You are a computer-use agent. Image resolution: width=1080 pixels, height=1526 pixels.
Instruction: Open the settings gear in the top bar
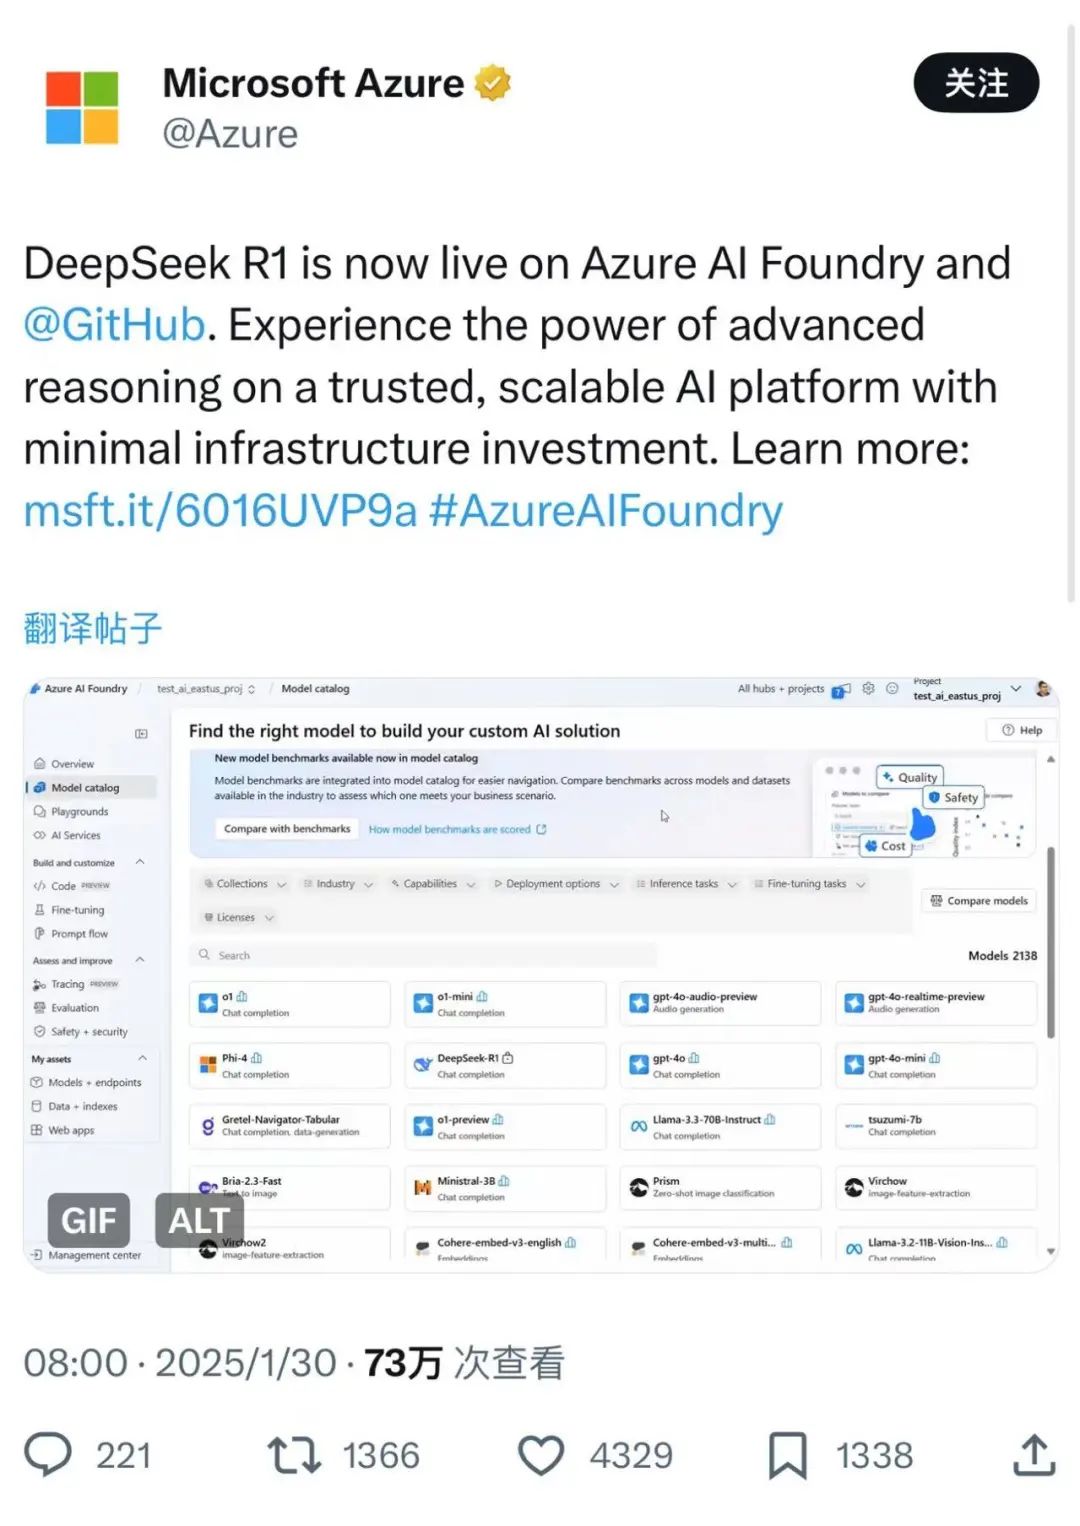tap(868, 689)
